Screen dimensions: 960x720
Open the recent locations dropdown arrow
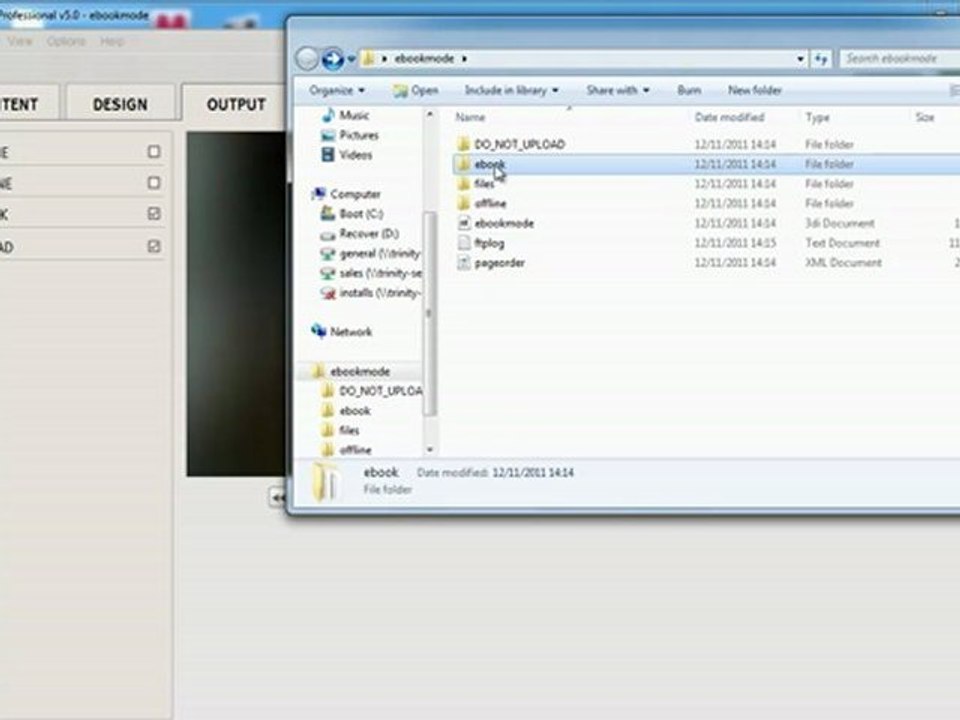(x=351, y=59)
